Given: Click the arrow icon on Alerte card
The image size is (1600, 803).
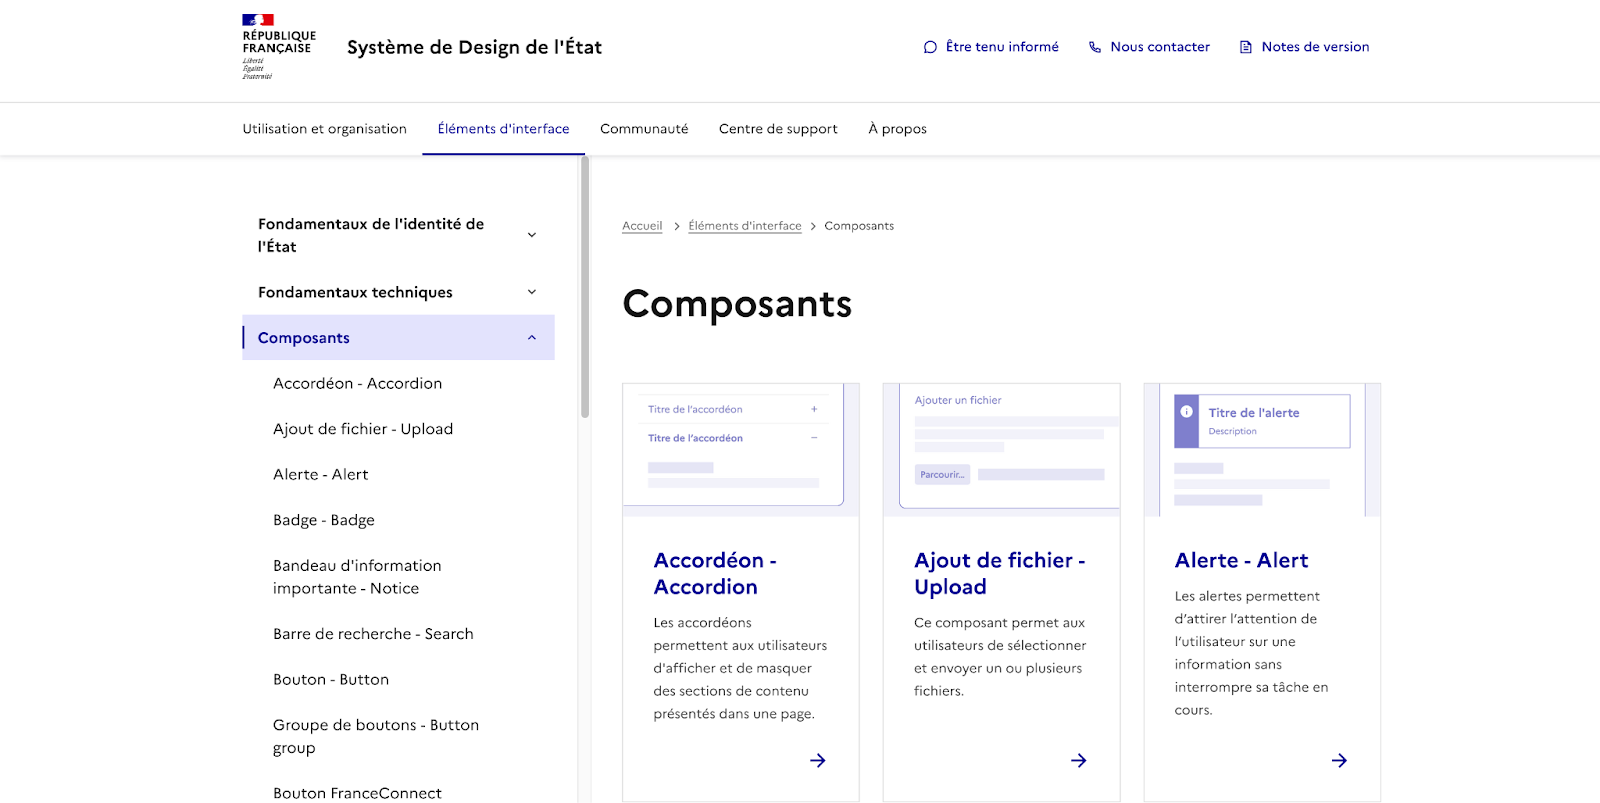Looking at the screenshot, I should 1339,760.
